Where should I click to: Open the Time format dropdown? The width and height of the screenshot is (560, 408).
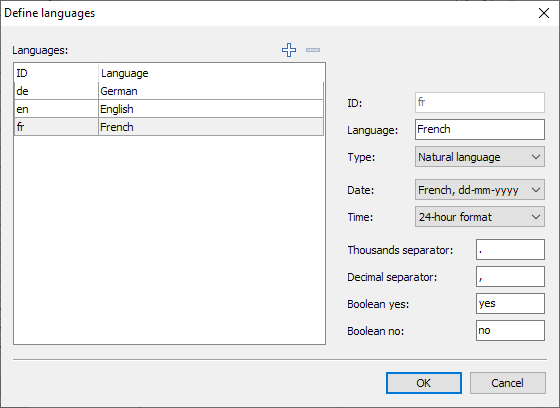pyautogui.click(x=480, y=217)
